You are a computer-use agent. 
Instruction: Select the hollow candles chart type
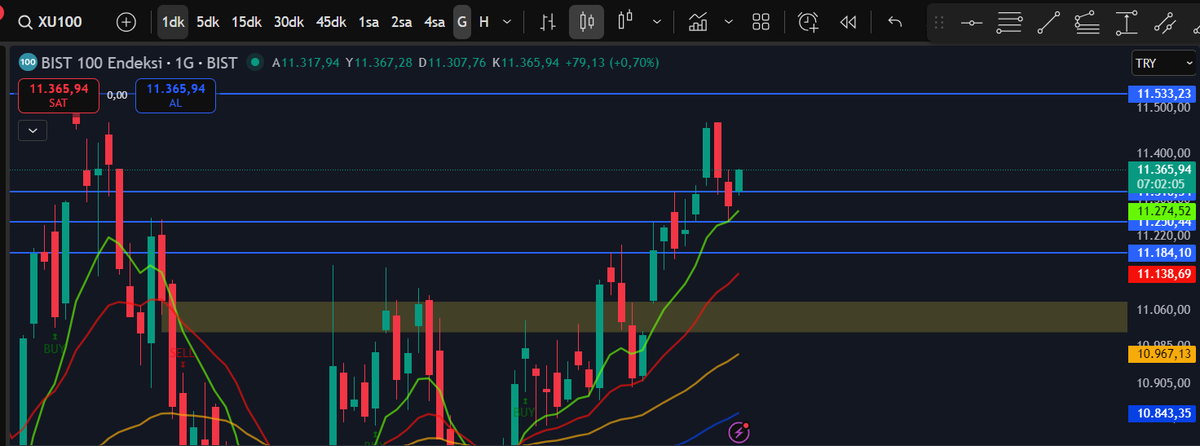(627, 21)
